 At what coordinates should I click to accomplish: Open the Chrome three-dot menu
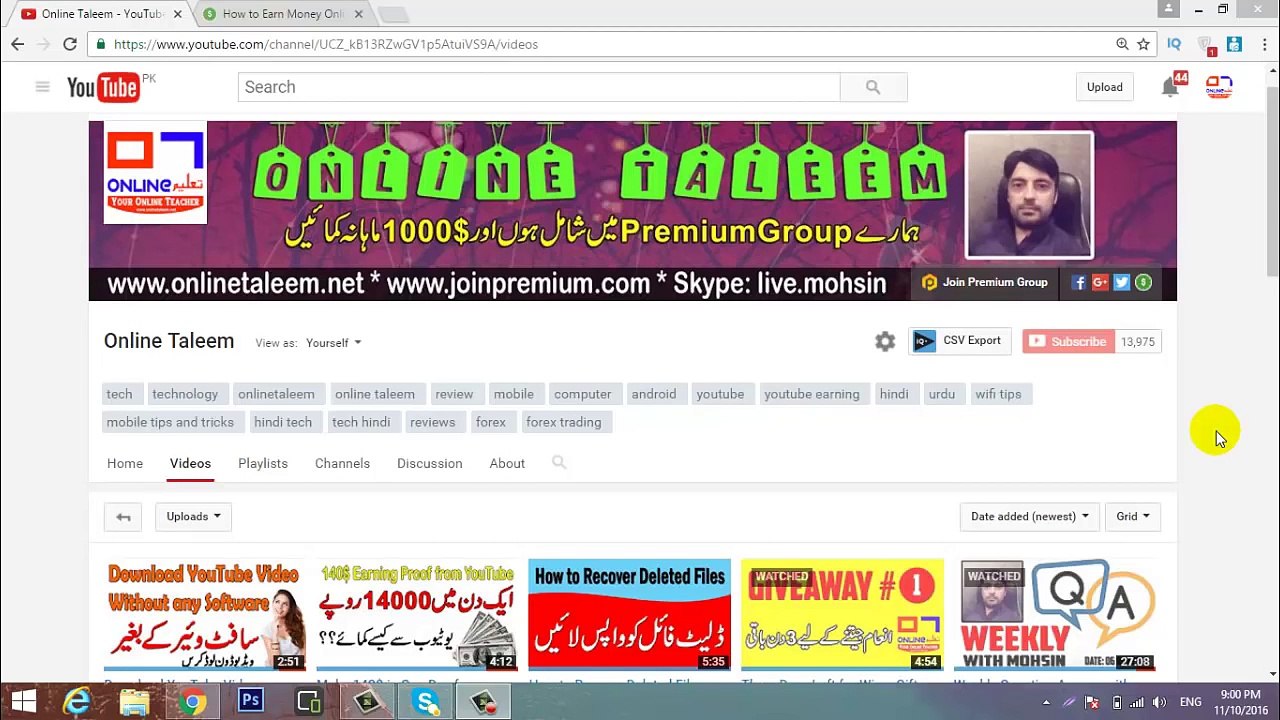pyautogui.click(x=1264, y=44)
